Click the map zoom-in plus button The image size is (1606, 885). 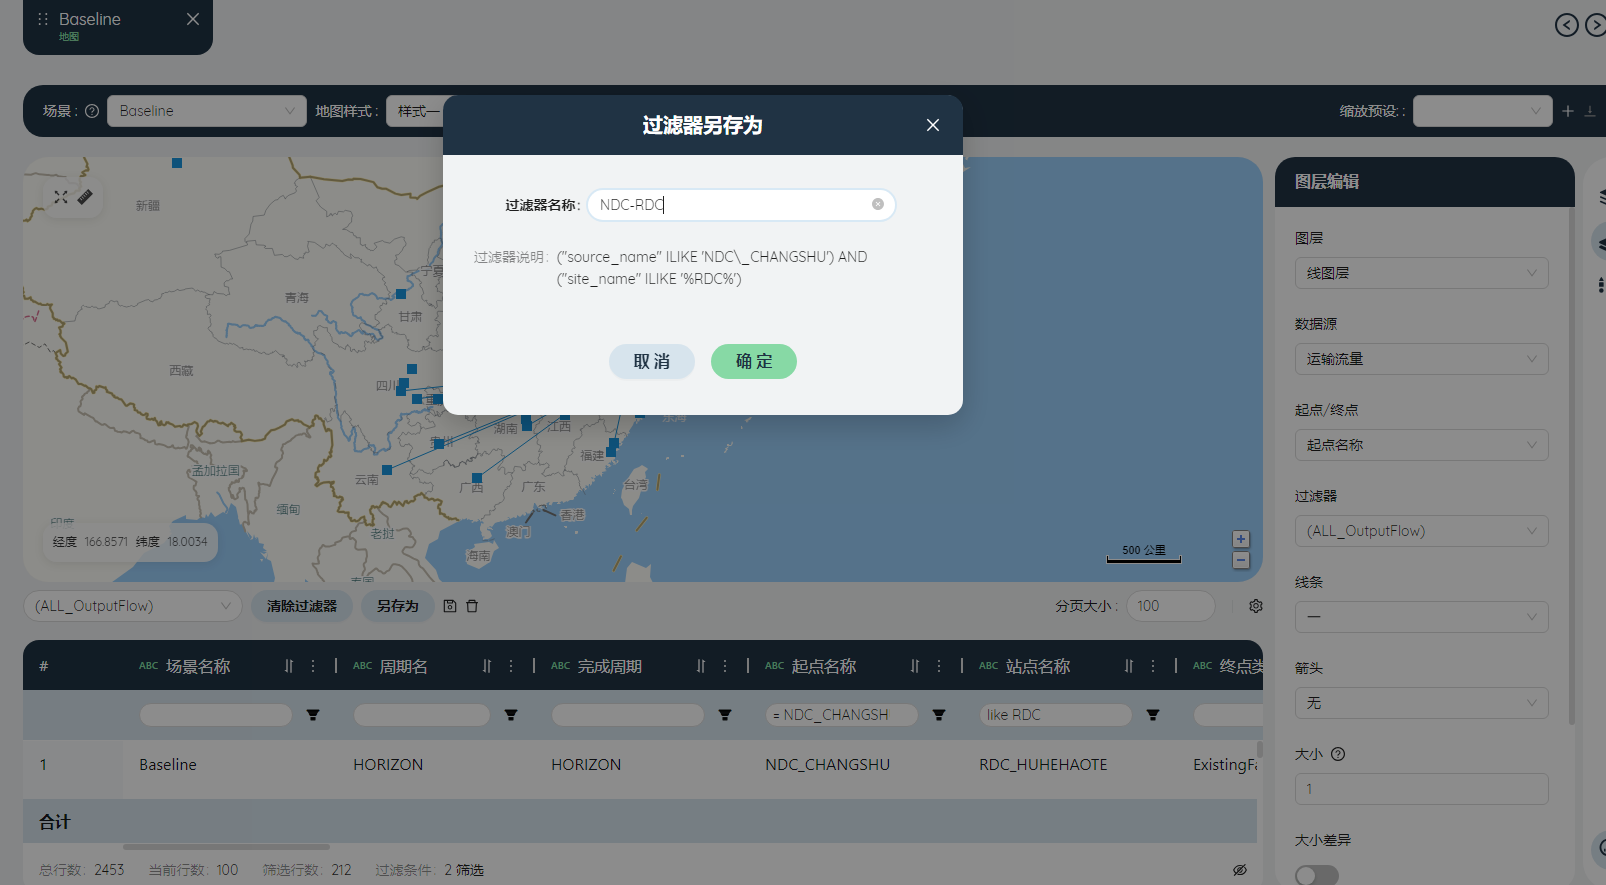[x=1241, y=539]
